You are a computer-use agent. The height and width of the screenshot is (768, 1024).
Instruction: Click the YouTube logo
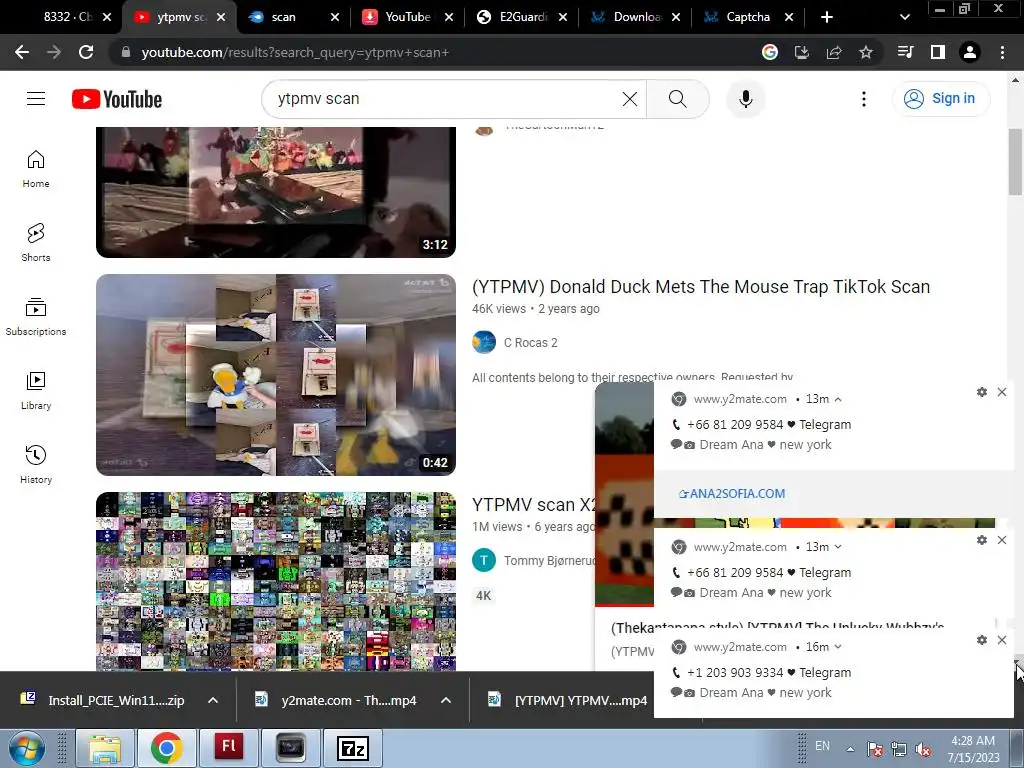117,99
